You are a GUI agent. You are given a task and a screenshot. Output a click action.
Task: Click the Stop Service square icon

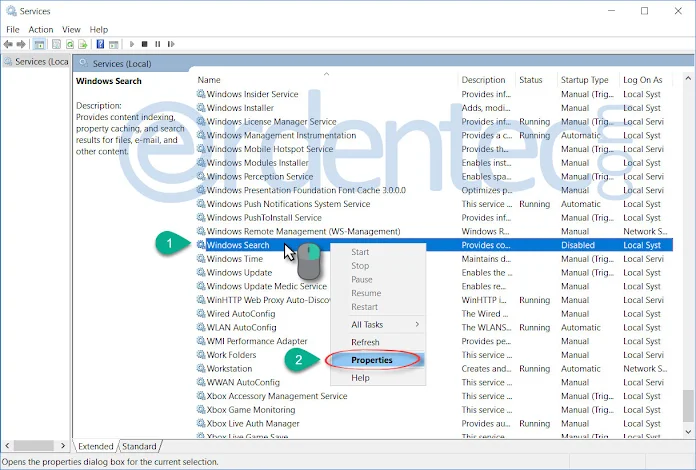click(144, 44)
